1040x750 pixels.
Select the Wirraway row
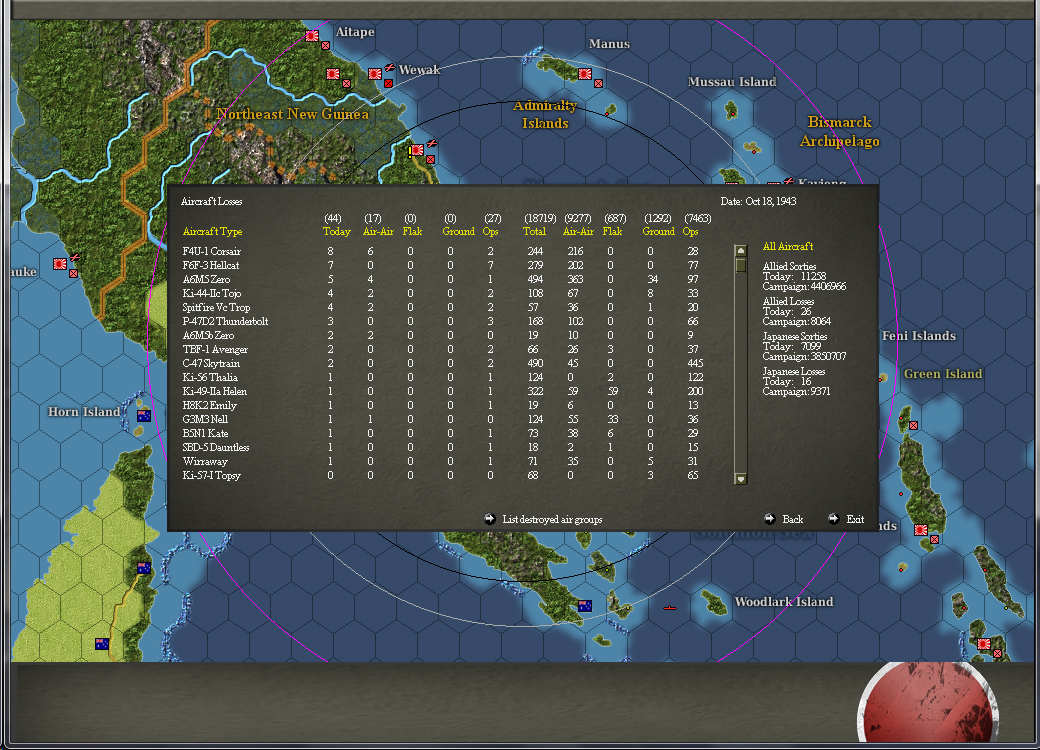tap(441, 462)
